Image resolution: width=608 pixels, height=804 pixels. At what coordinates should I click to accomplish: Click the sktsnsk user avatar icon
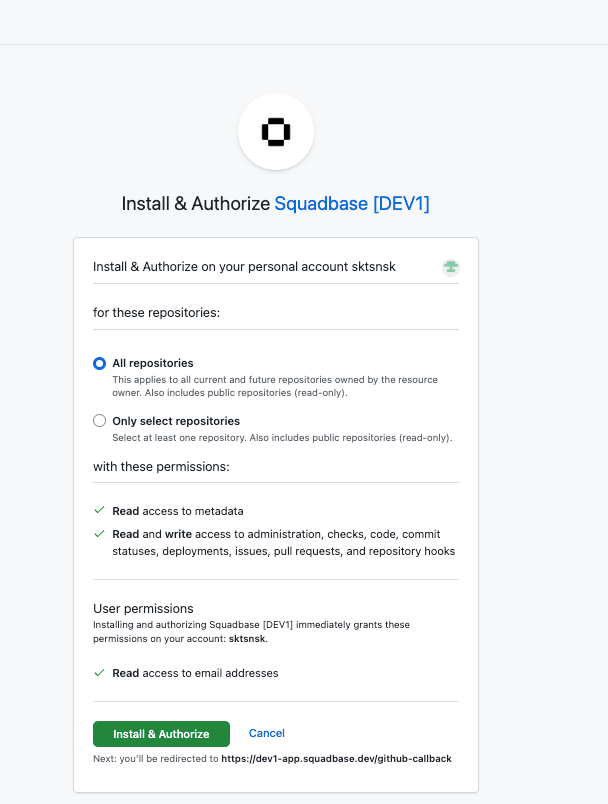tap(451, 267)
